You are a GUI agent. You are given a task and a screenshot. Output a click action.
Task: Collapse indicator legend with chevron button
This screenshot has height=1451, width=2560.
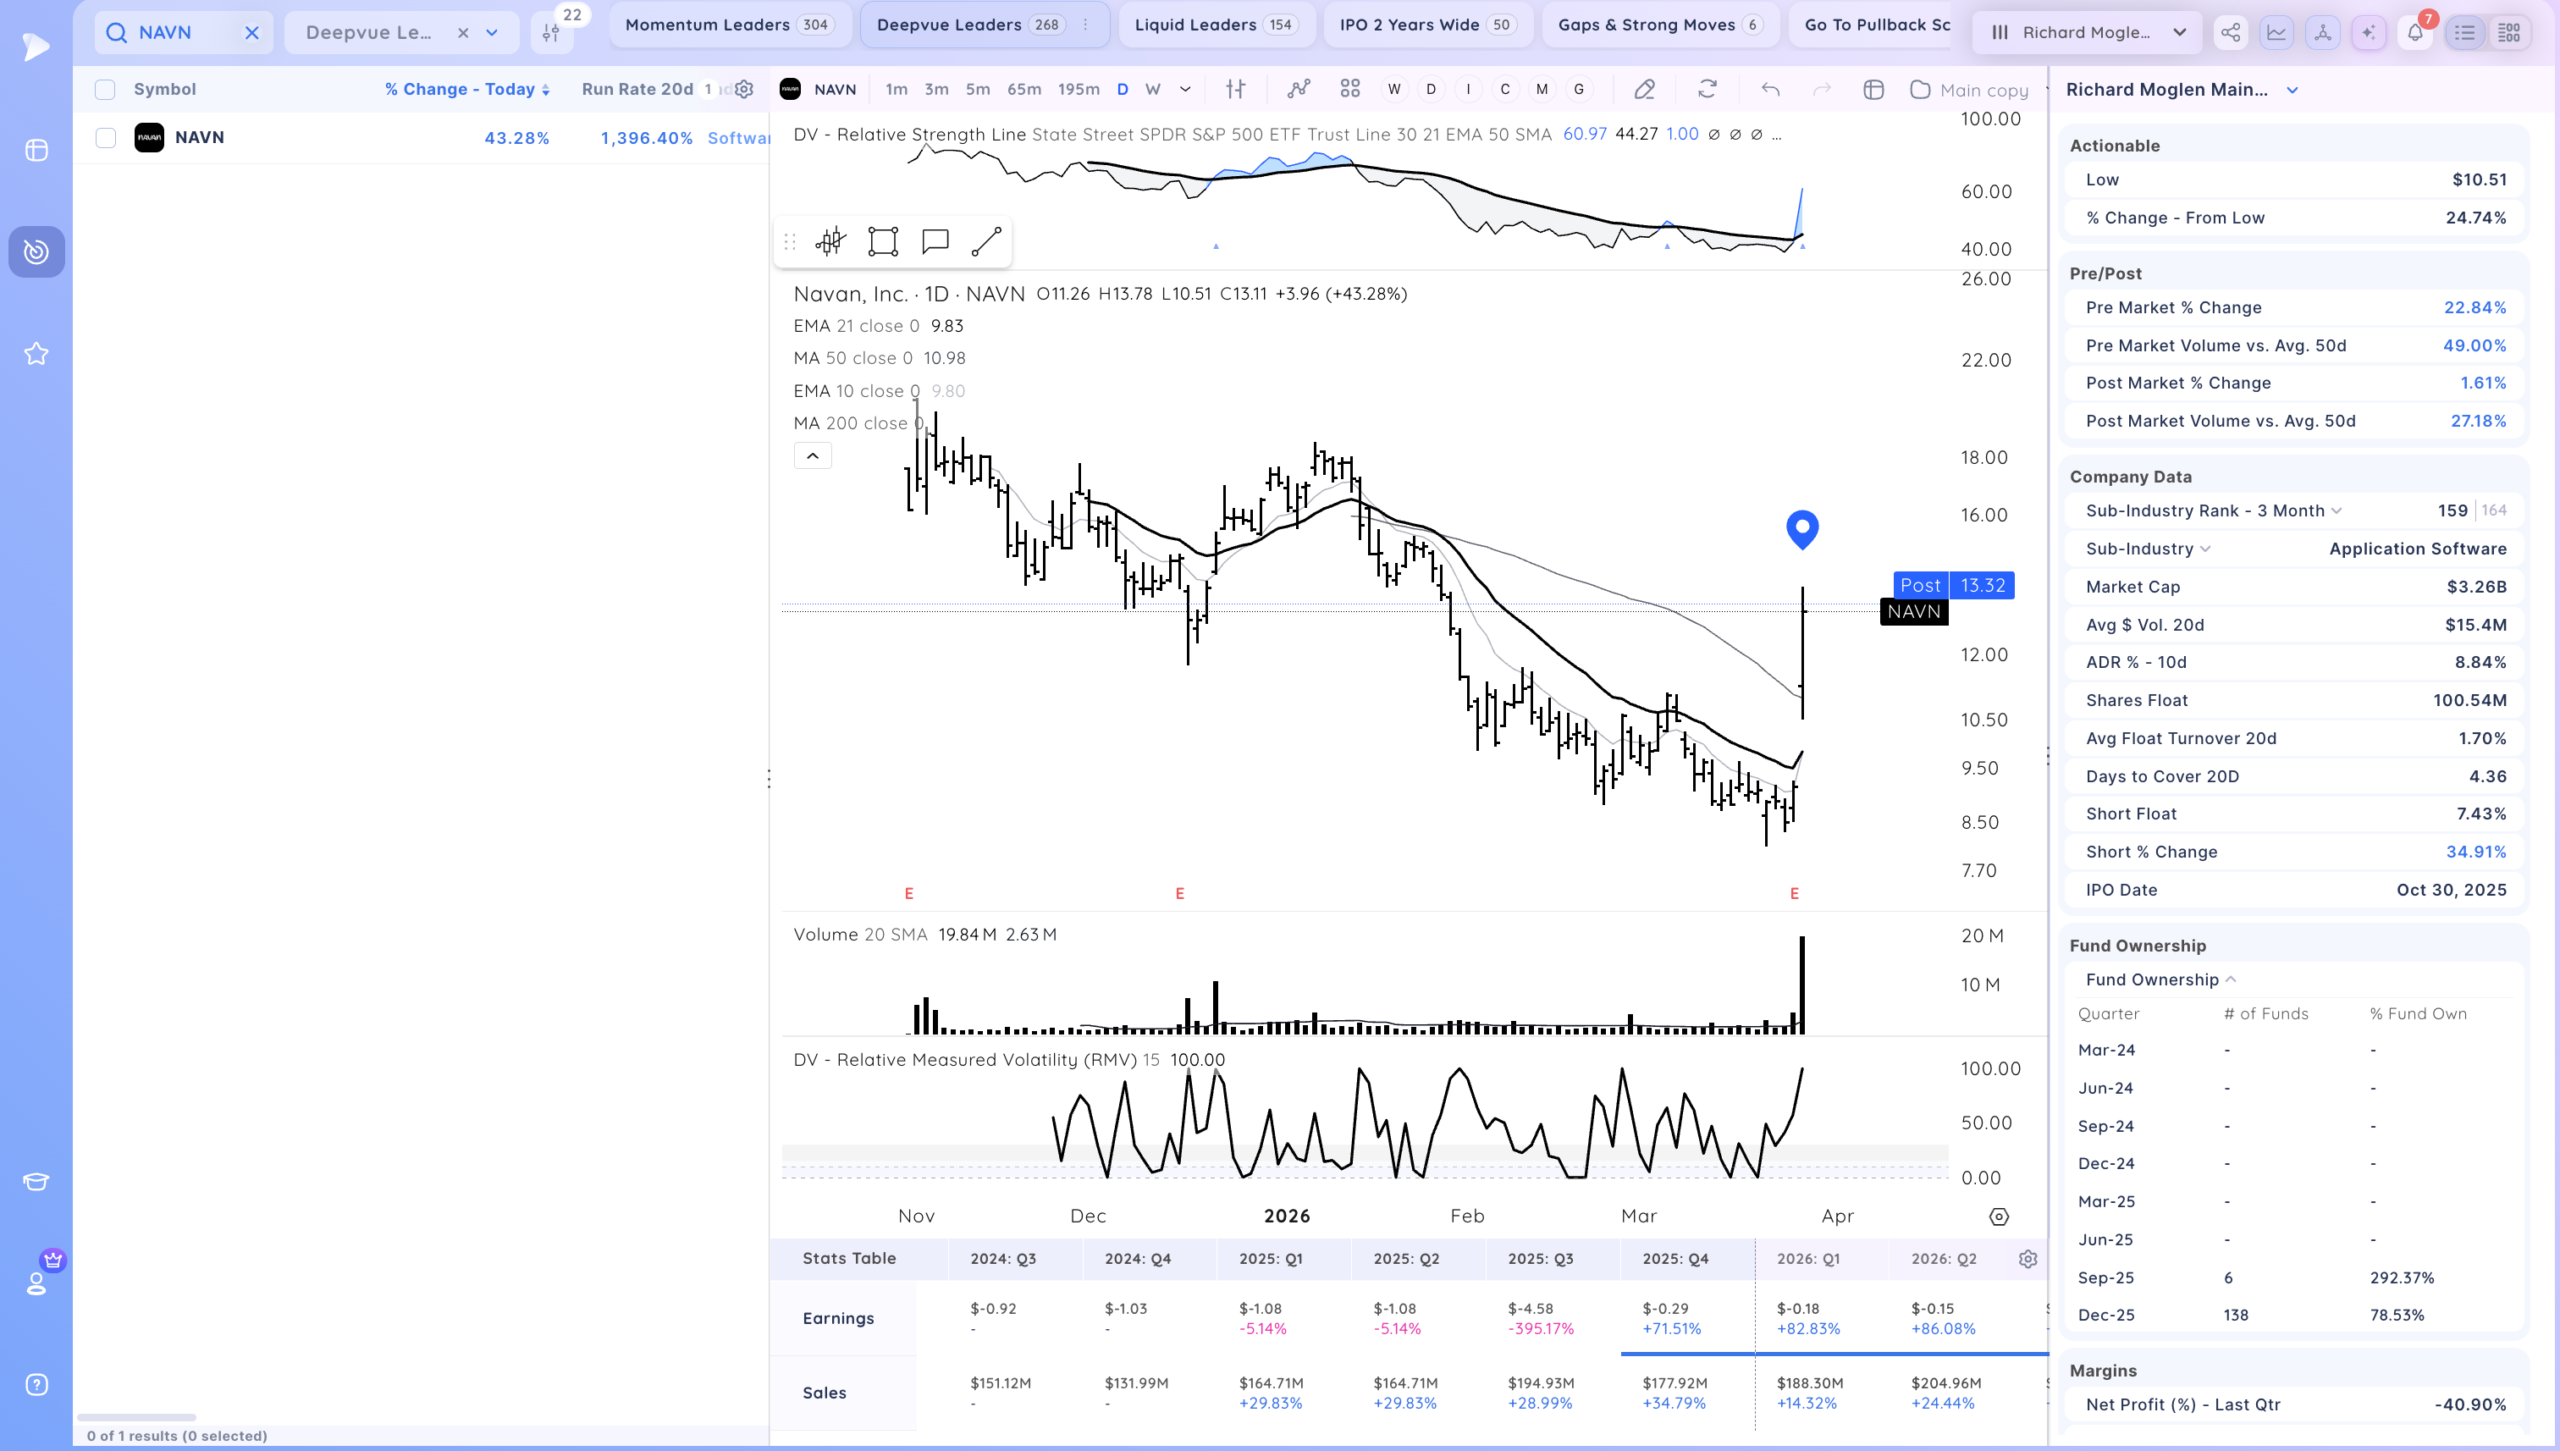pos(812,456)
